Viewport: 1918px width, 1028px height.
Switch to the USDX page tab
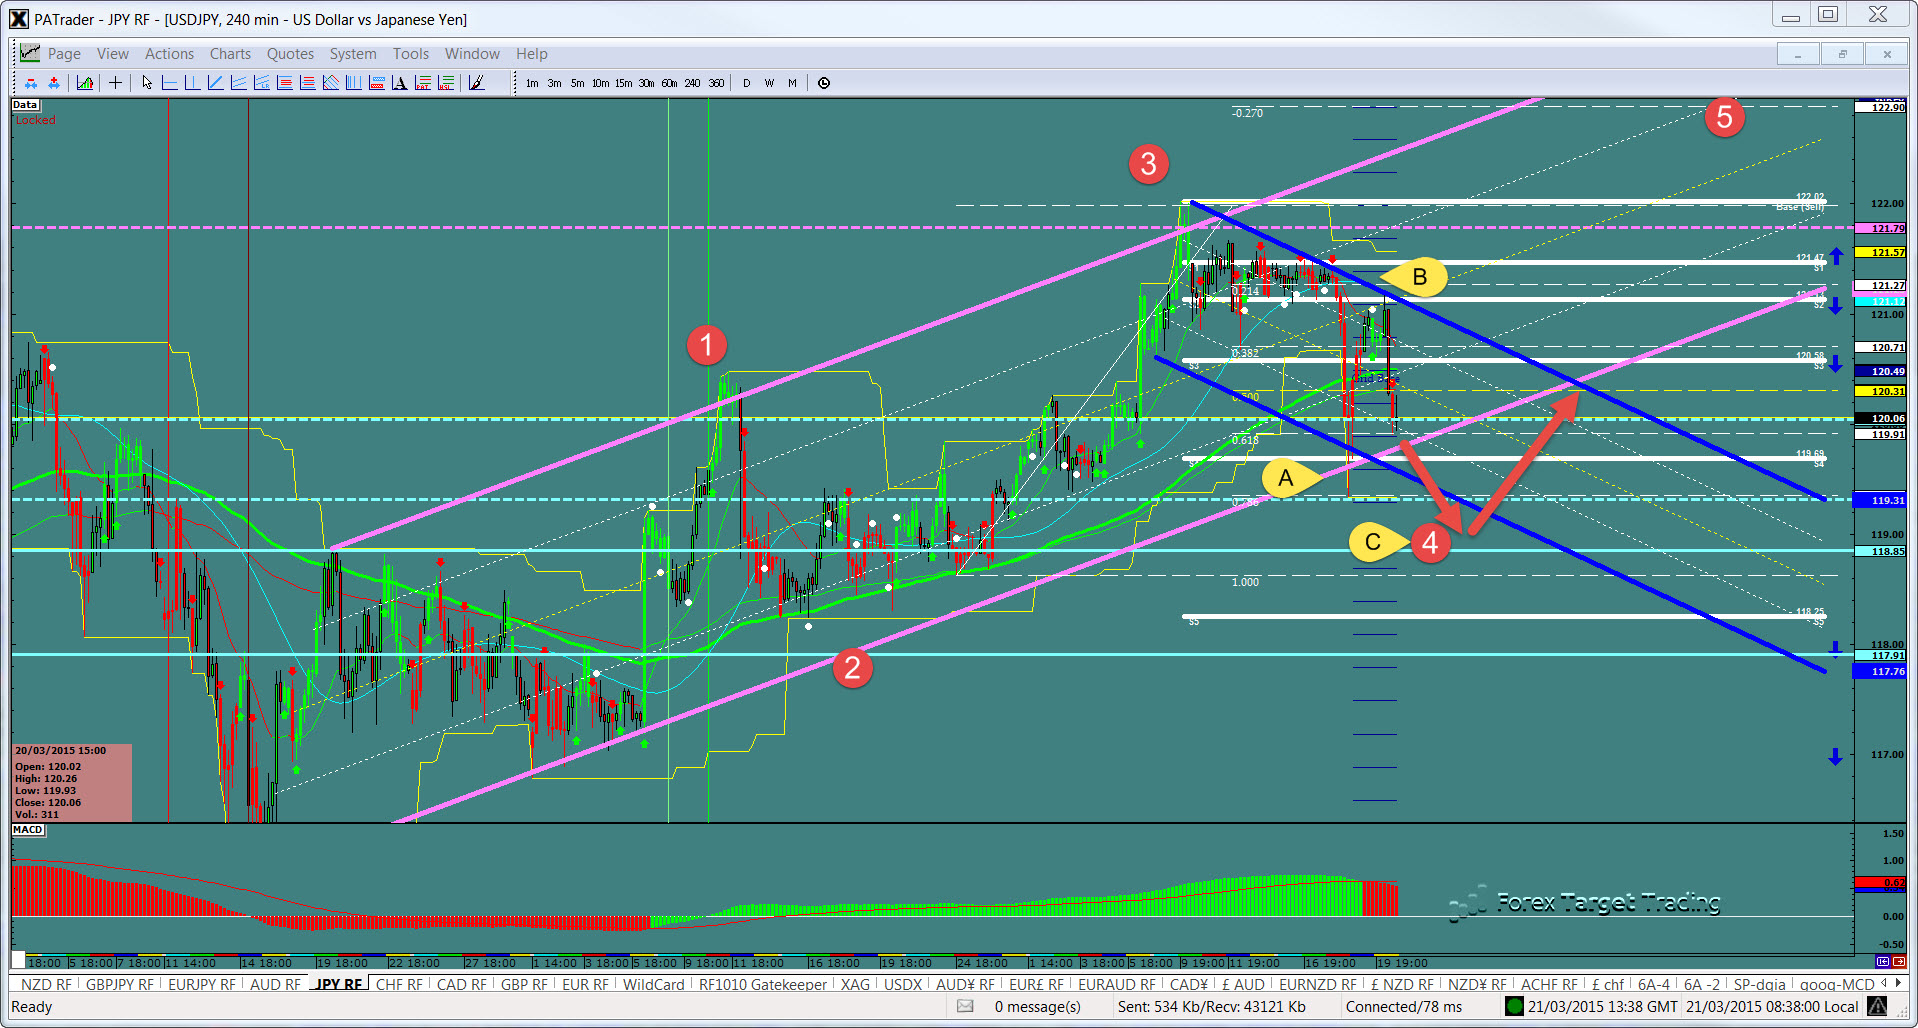coord(903,984)
